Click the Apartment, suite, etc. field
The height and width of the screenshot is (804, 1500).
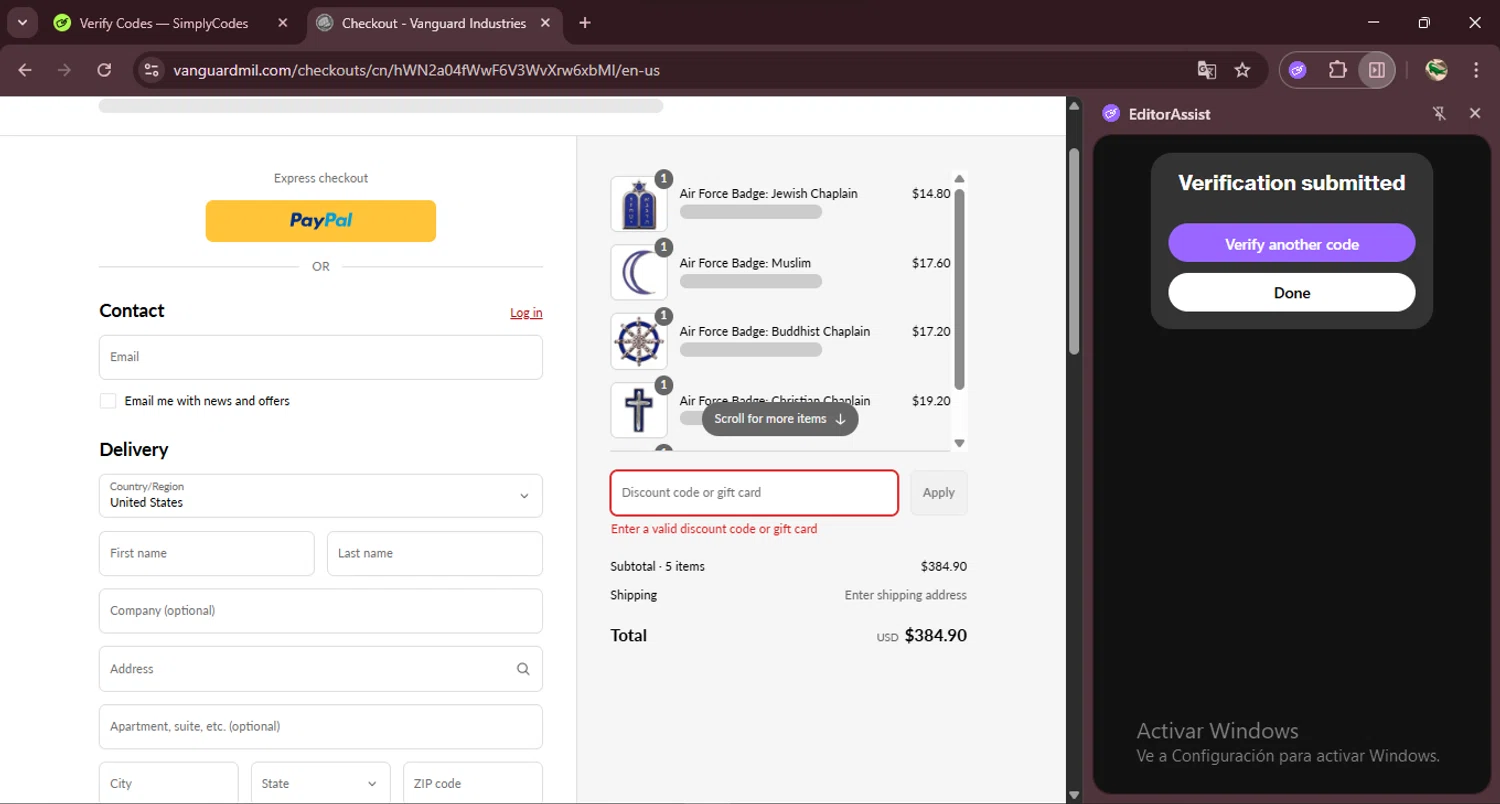click(321, 727)
